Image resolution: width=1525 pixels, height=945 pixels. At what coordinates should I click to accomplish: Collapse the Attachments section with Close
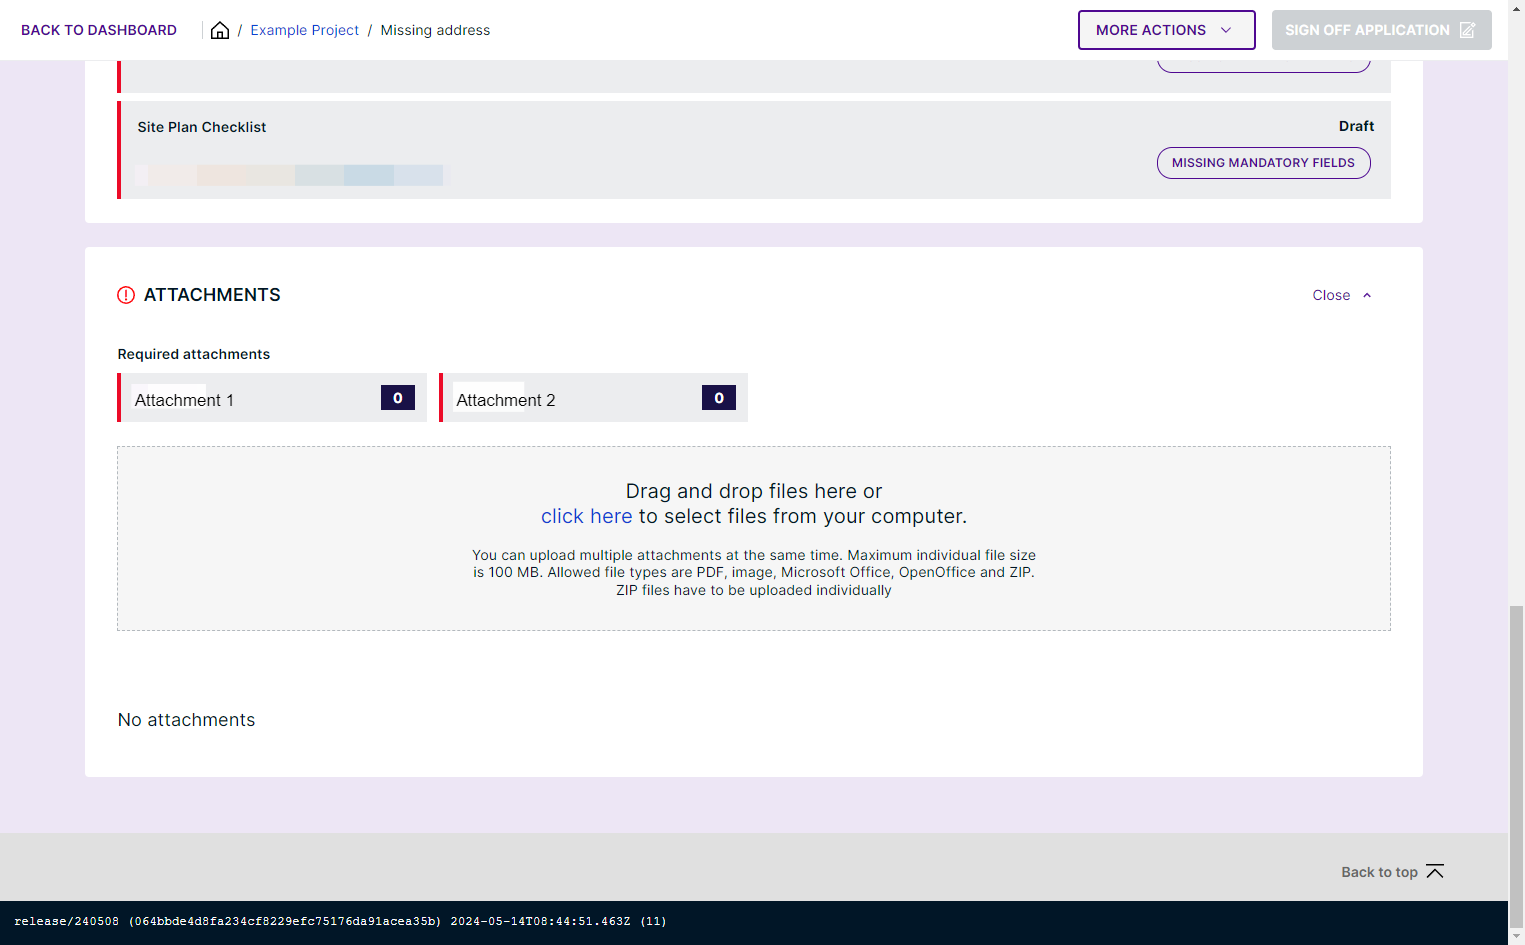1342,295
